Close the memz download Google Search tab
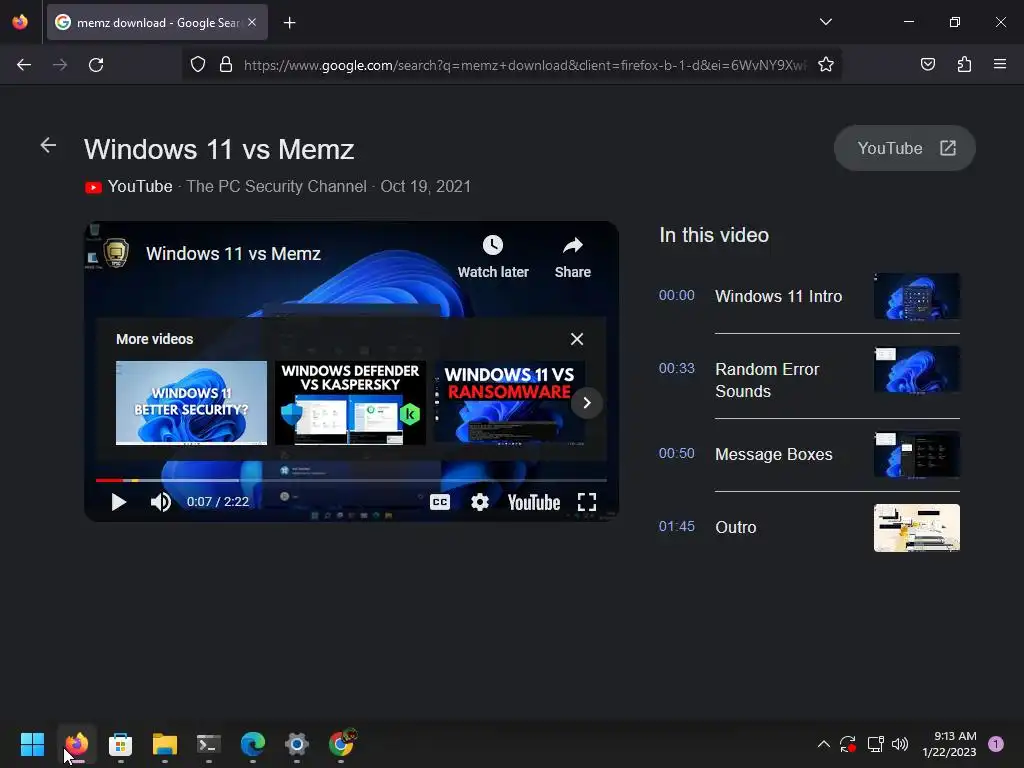This screenshot has width=1024, height=768. click(x=252, y=22)
